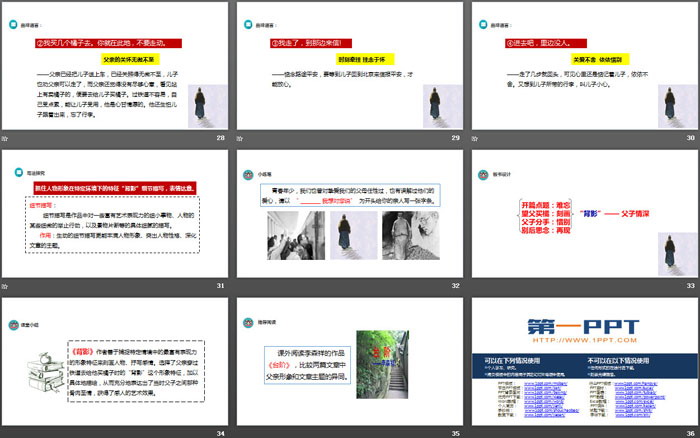This screenshot has height=438, width=700.
Task: Click slide number label 30
Action: click(x=691, y=138)
